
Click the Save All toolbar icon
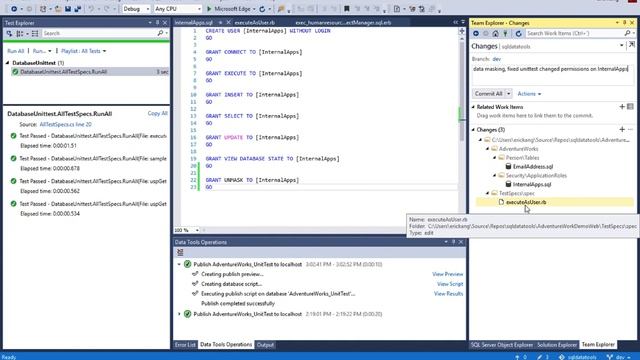click(77, 9)
